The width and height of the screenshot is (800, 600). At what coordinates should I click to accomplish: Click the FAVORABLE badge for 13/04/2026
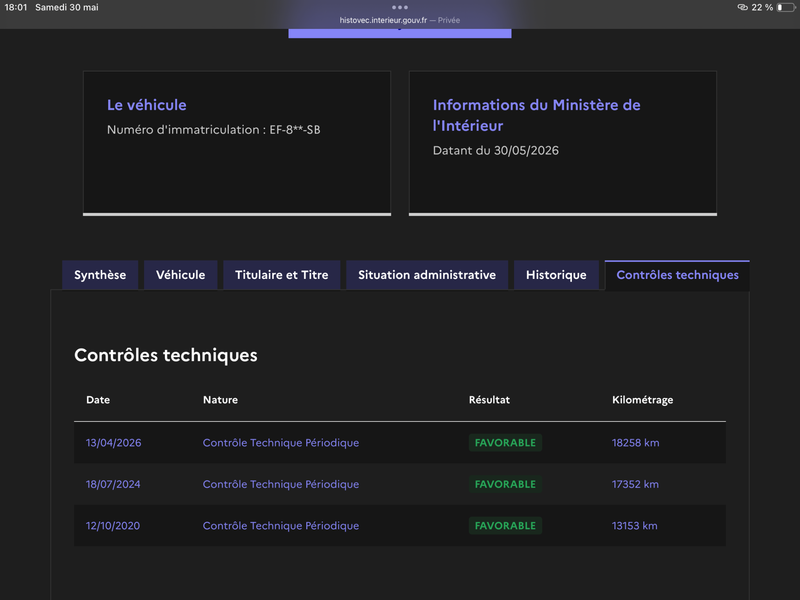click(x=505, y=443)
